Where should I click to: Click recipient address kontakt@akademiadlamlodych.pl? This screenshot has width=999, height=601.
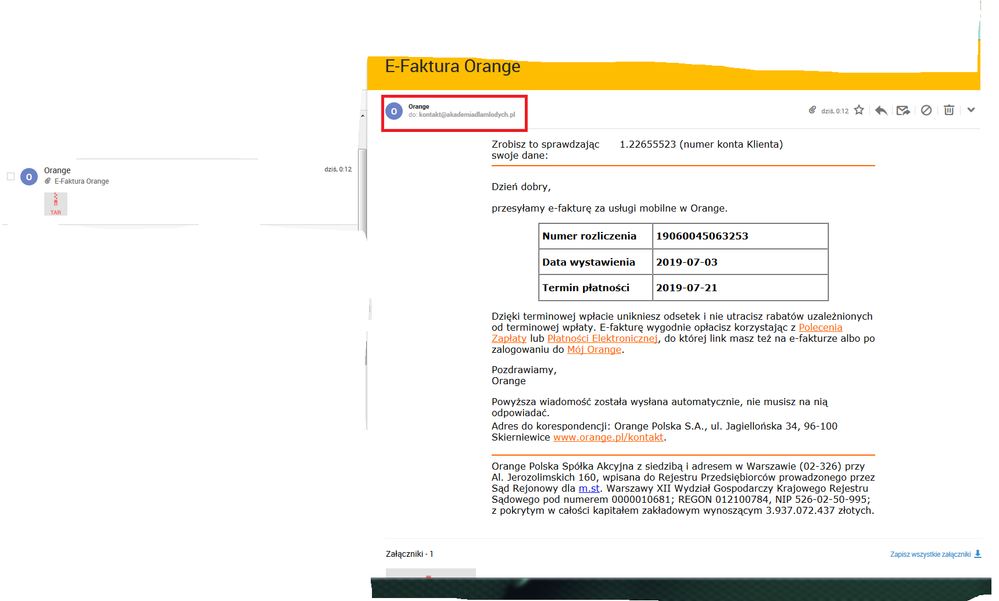[x=467, y=116]
